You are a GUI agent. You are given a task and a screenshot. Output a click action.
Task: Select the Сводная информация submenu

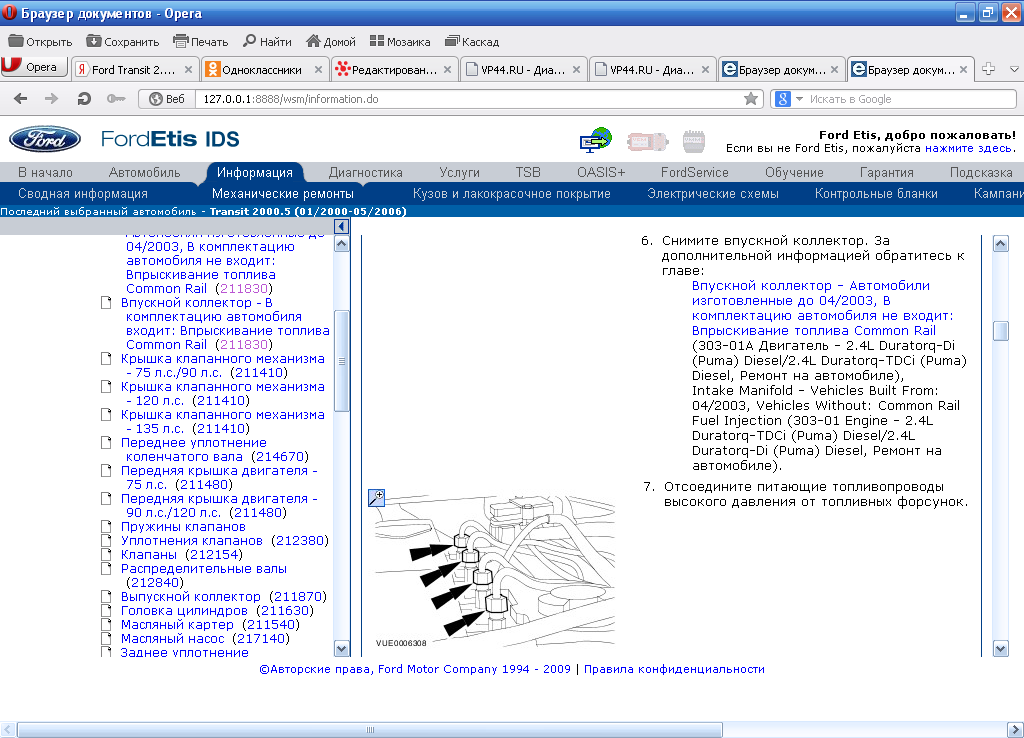[x=83, y=193]
